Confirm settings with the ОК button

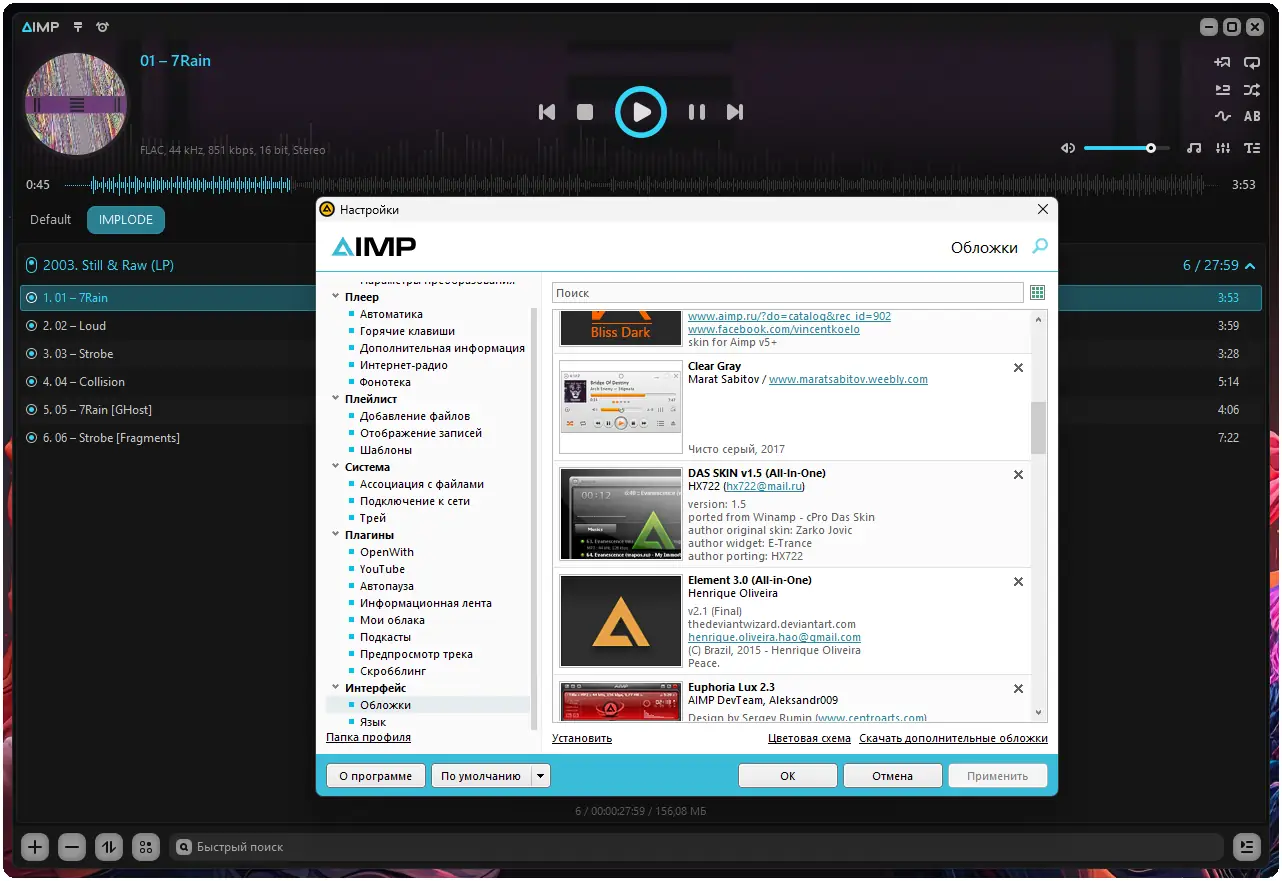point(788,776)
